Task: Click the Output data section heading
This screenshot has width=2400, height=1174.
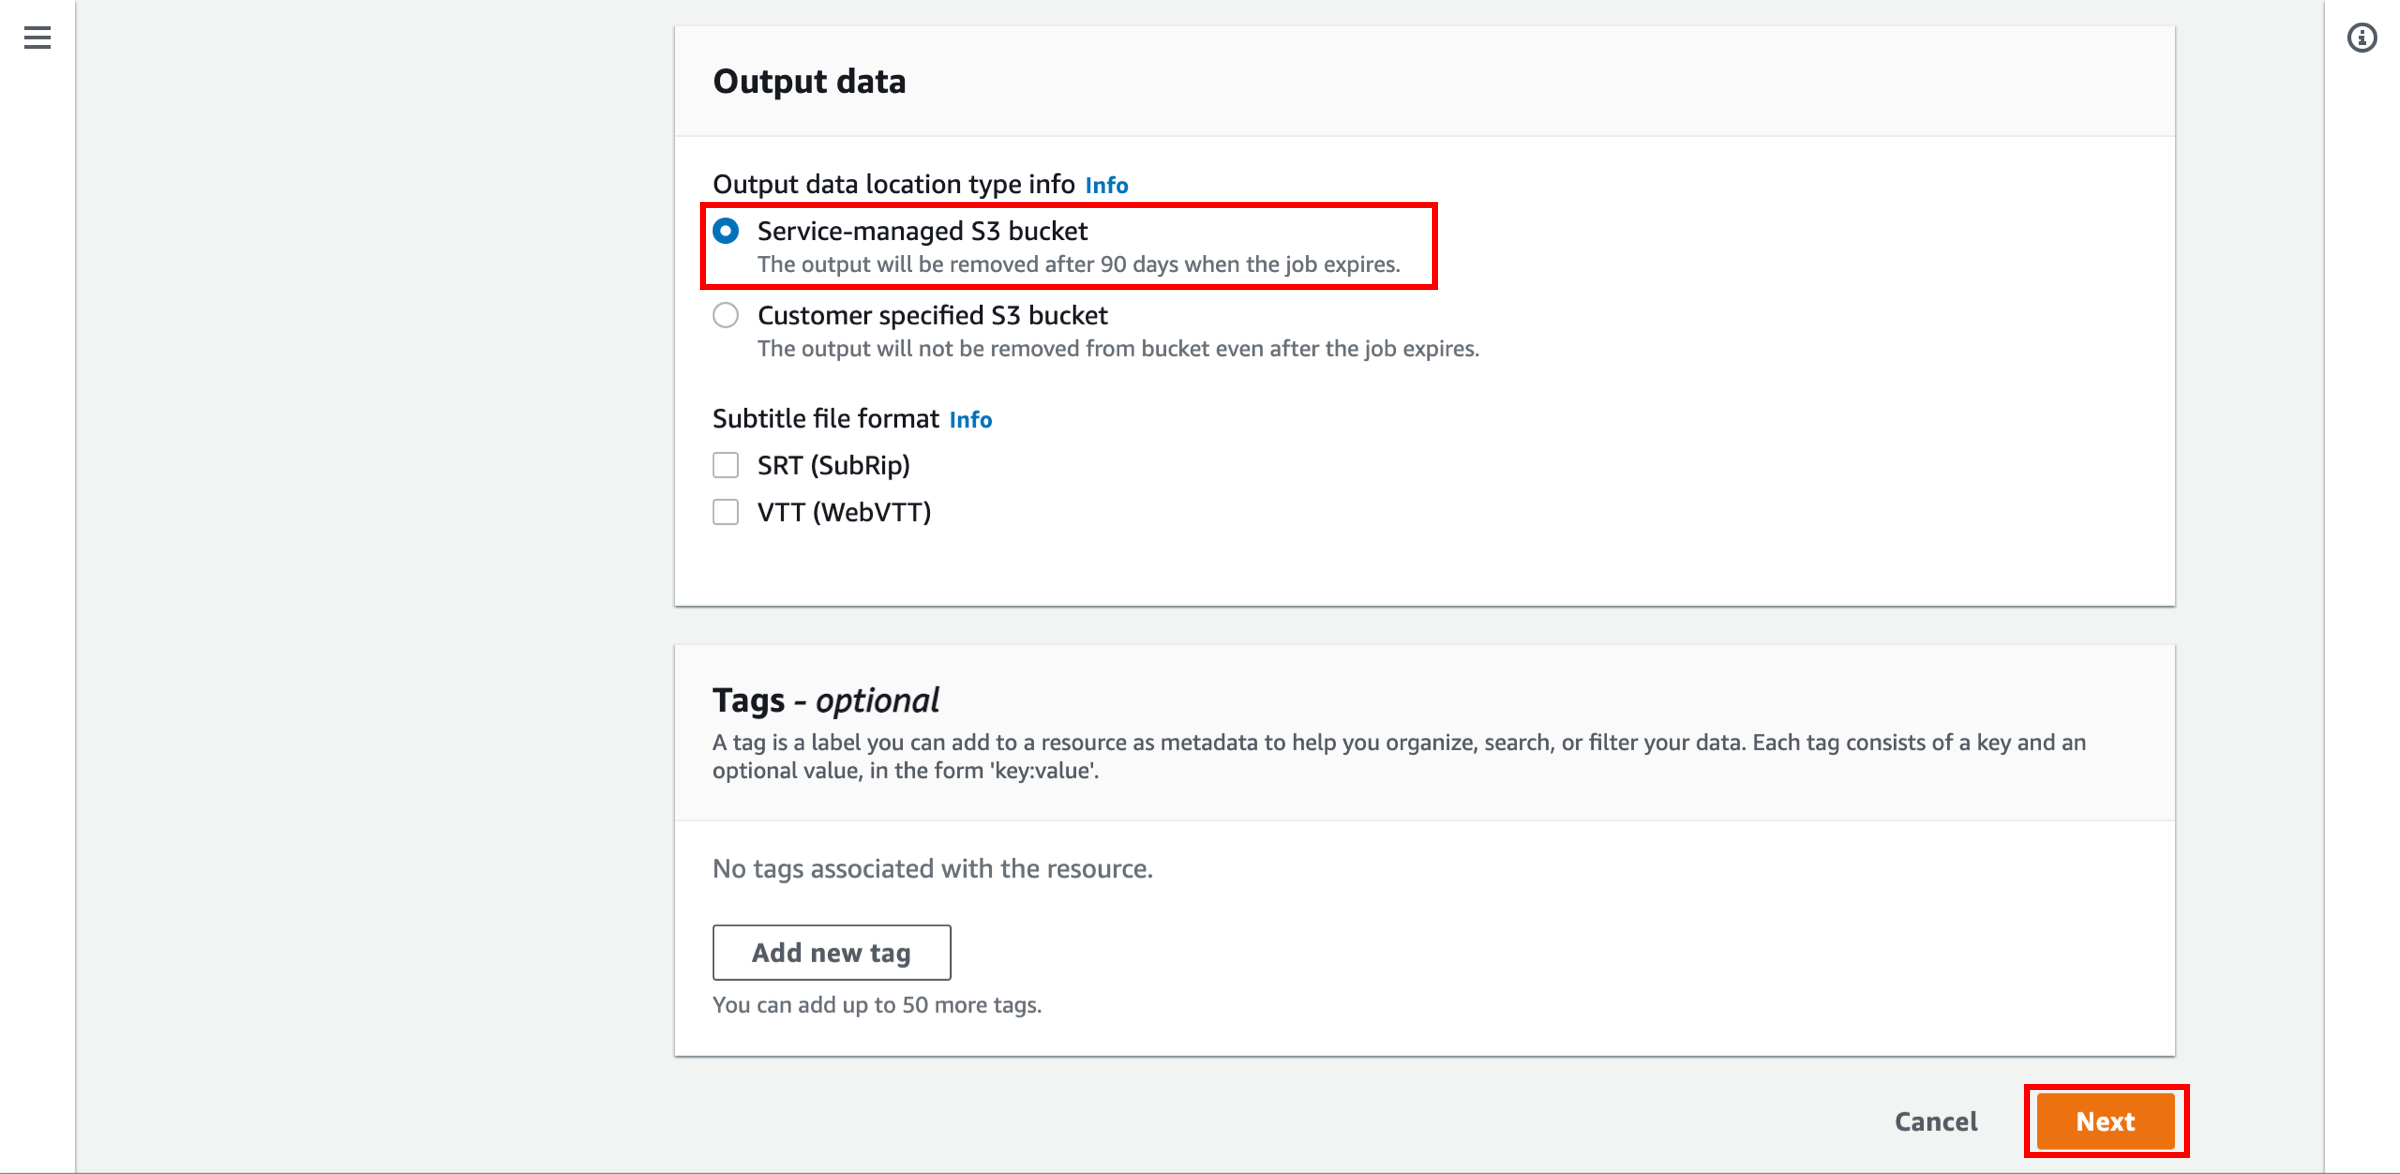Action: point(809,80)
